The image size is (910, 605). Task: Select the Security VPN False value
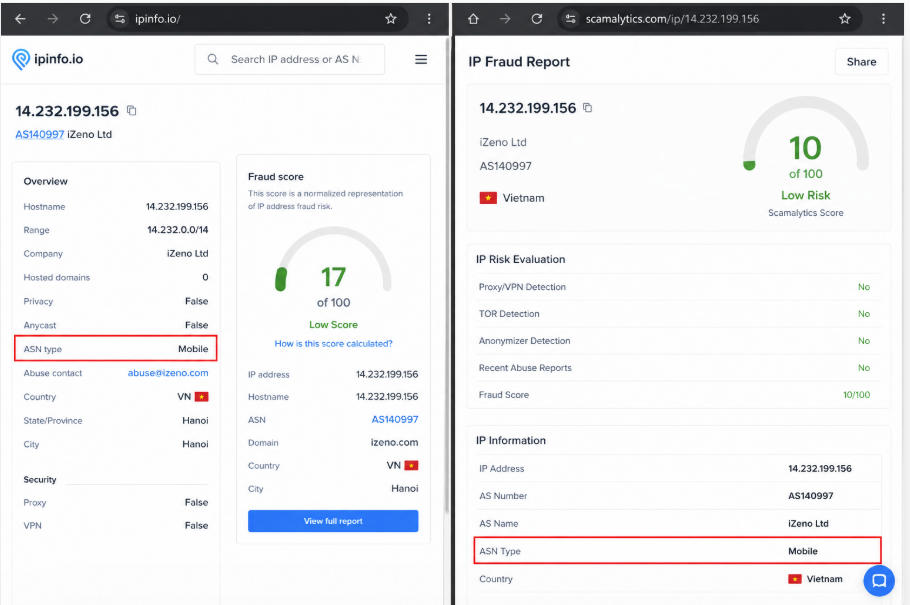tap(197, 525)
